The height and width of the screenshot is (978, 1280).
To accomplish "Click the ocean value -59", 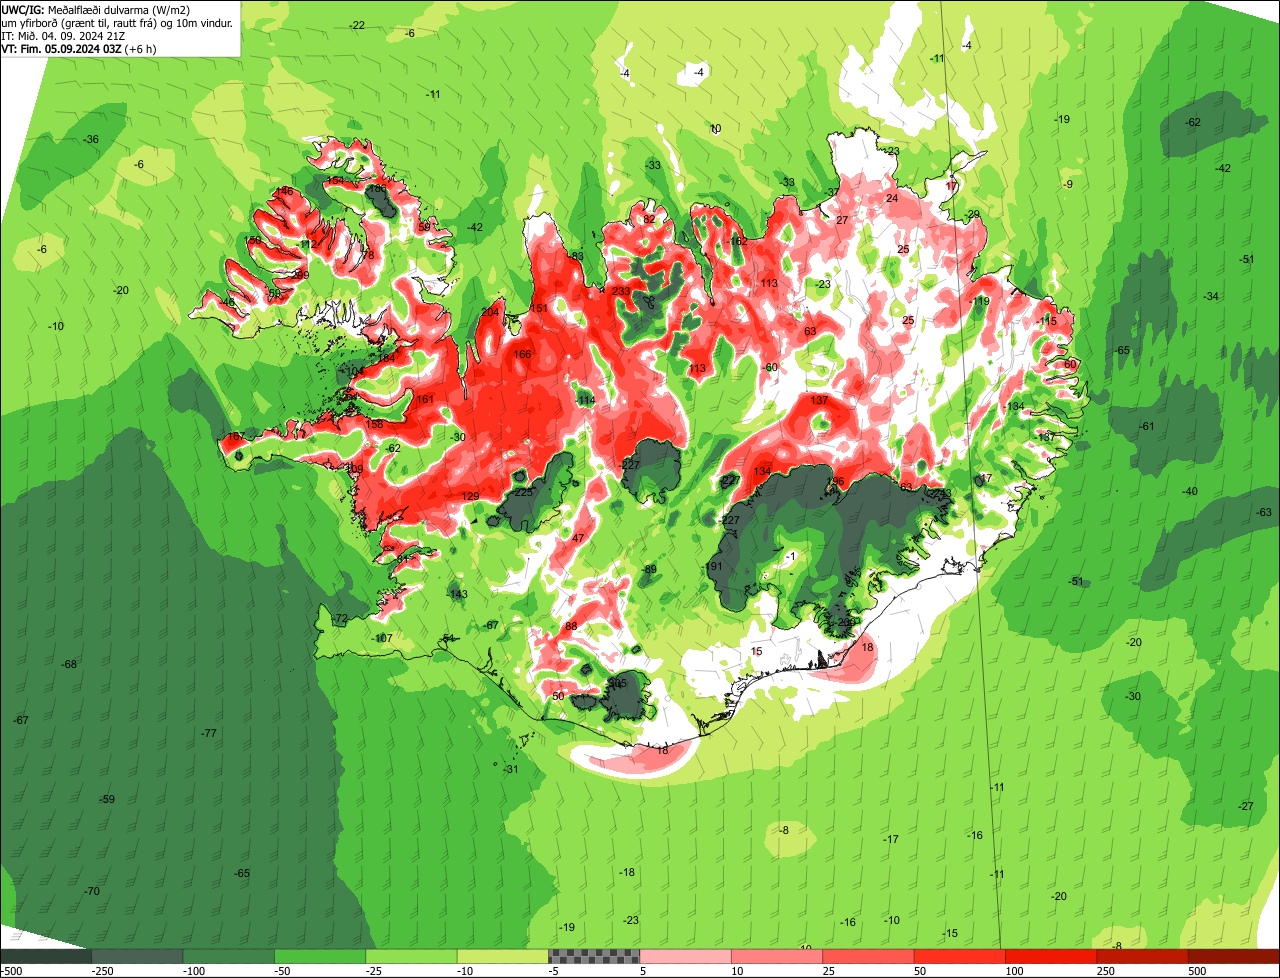I will 107,799.
